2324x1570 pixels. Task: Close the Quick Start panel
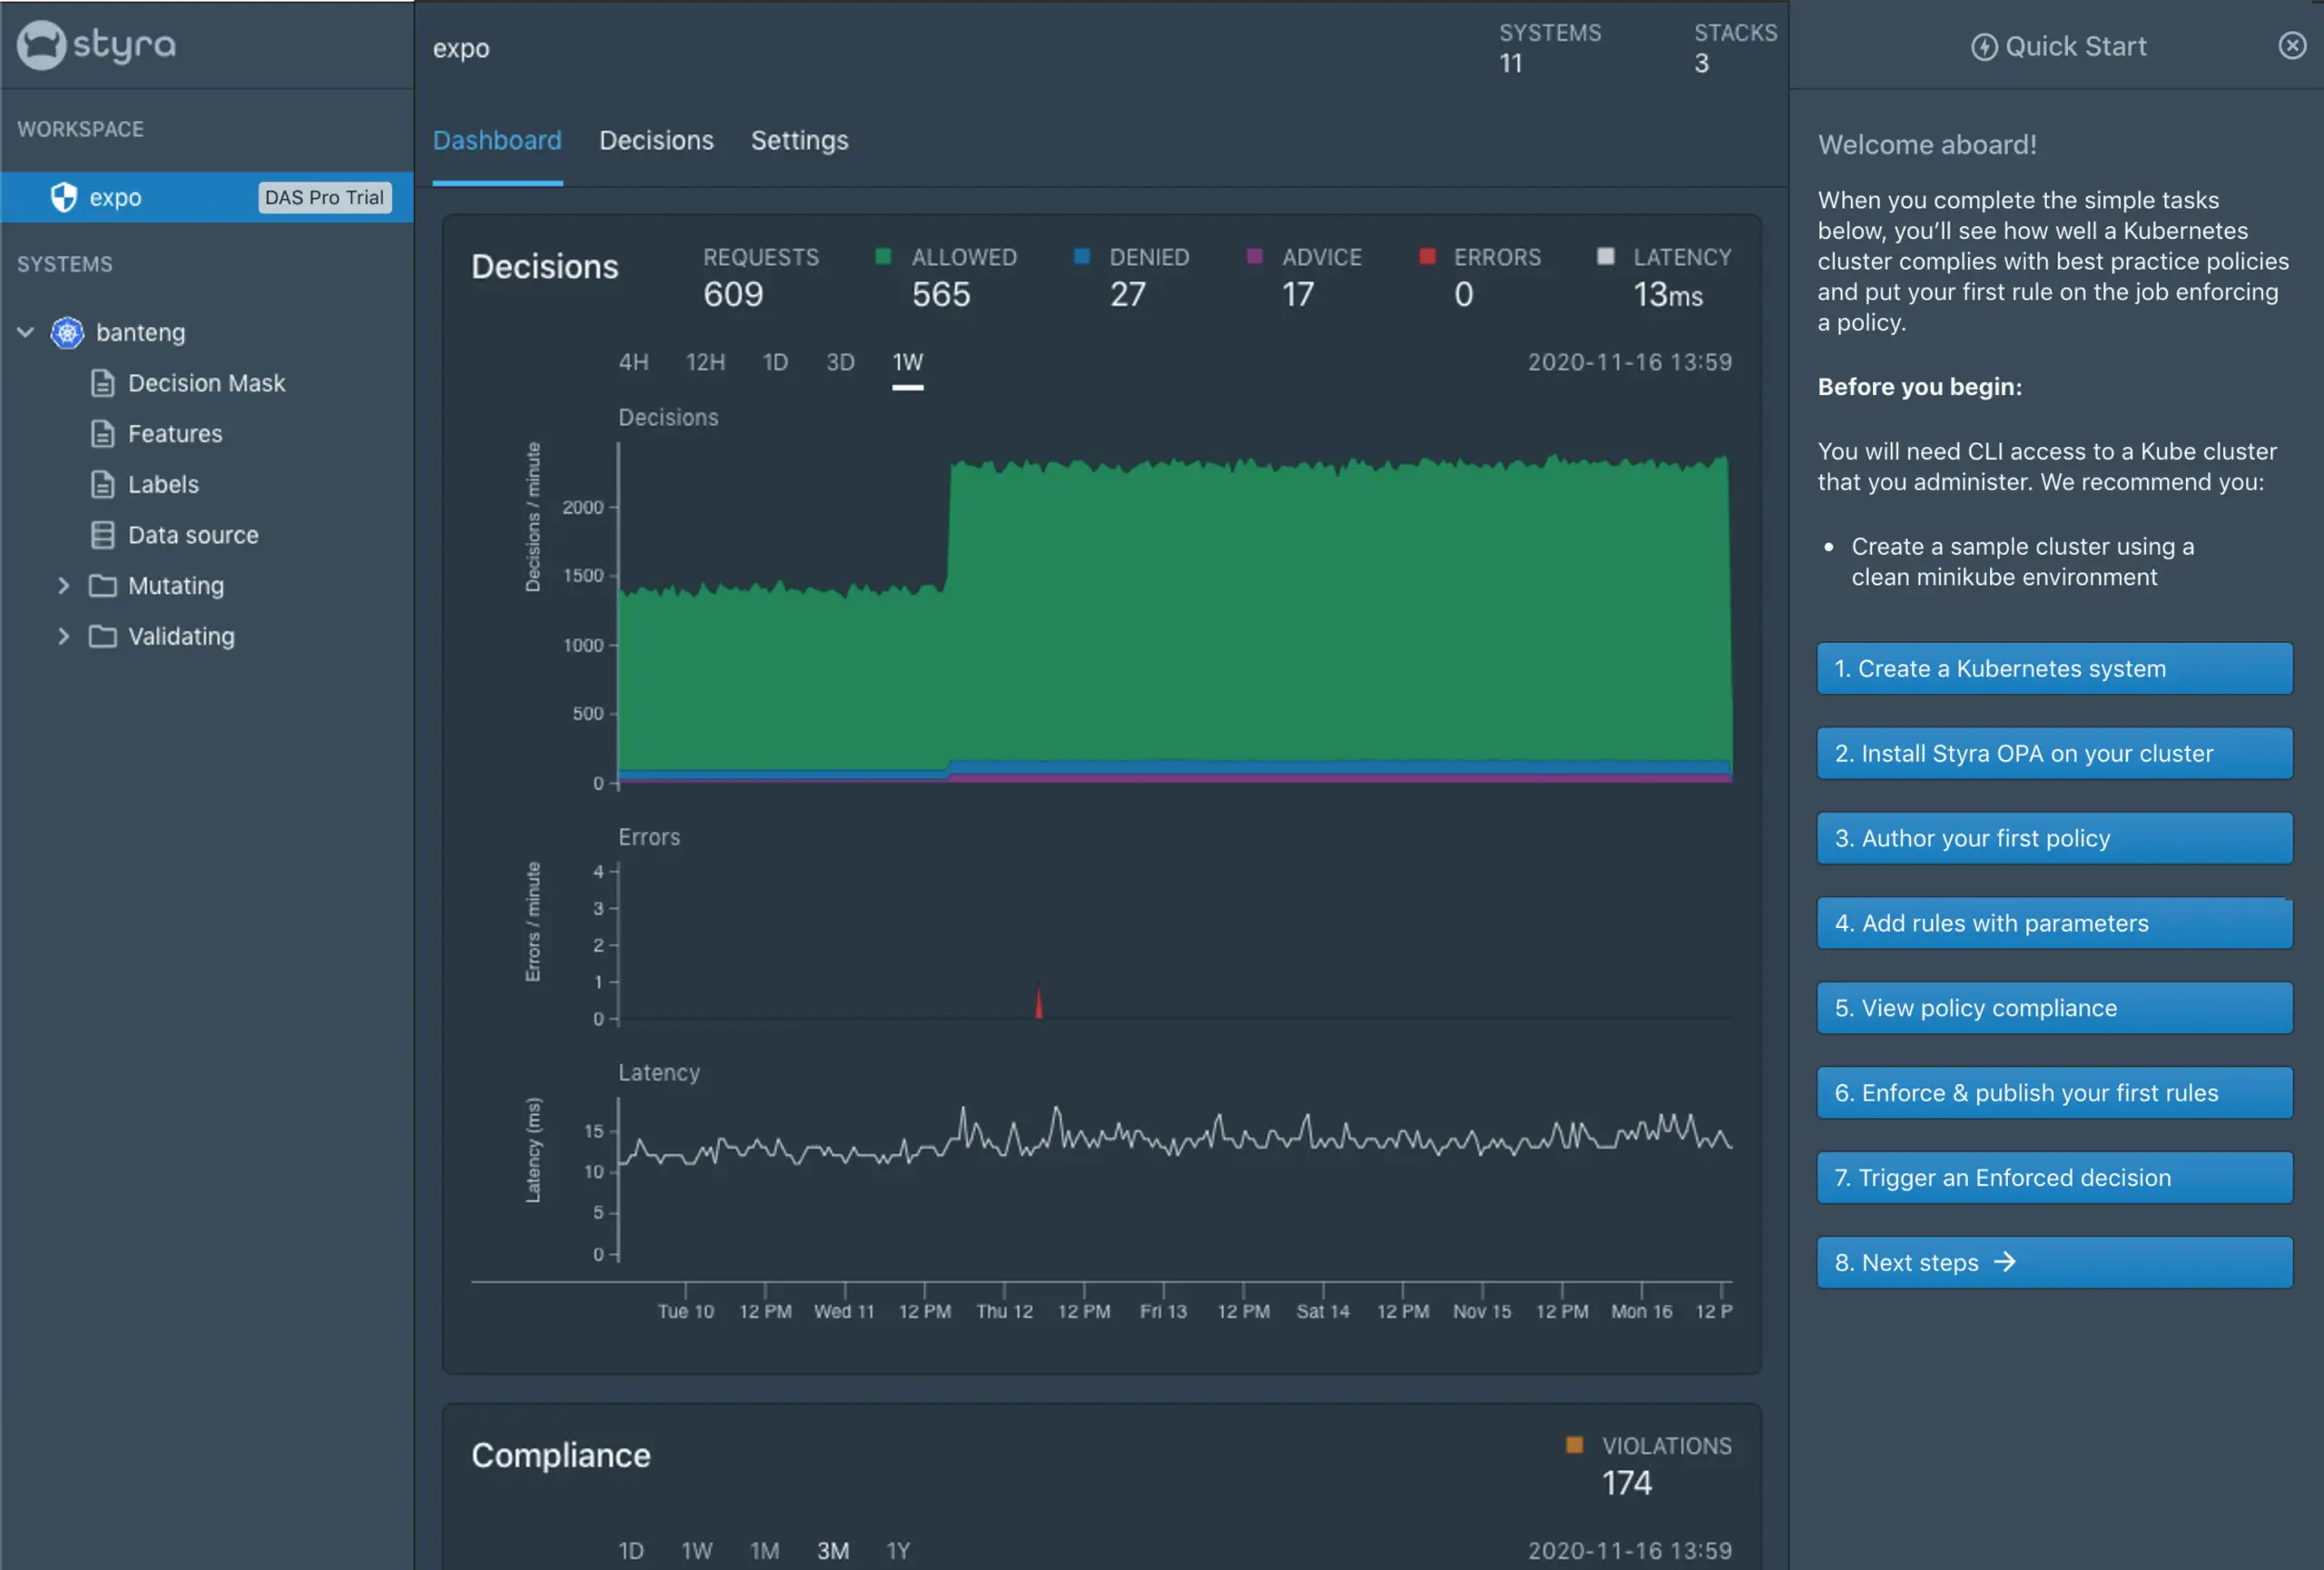click(x=2292, y=45)
